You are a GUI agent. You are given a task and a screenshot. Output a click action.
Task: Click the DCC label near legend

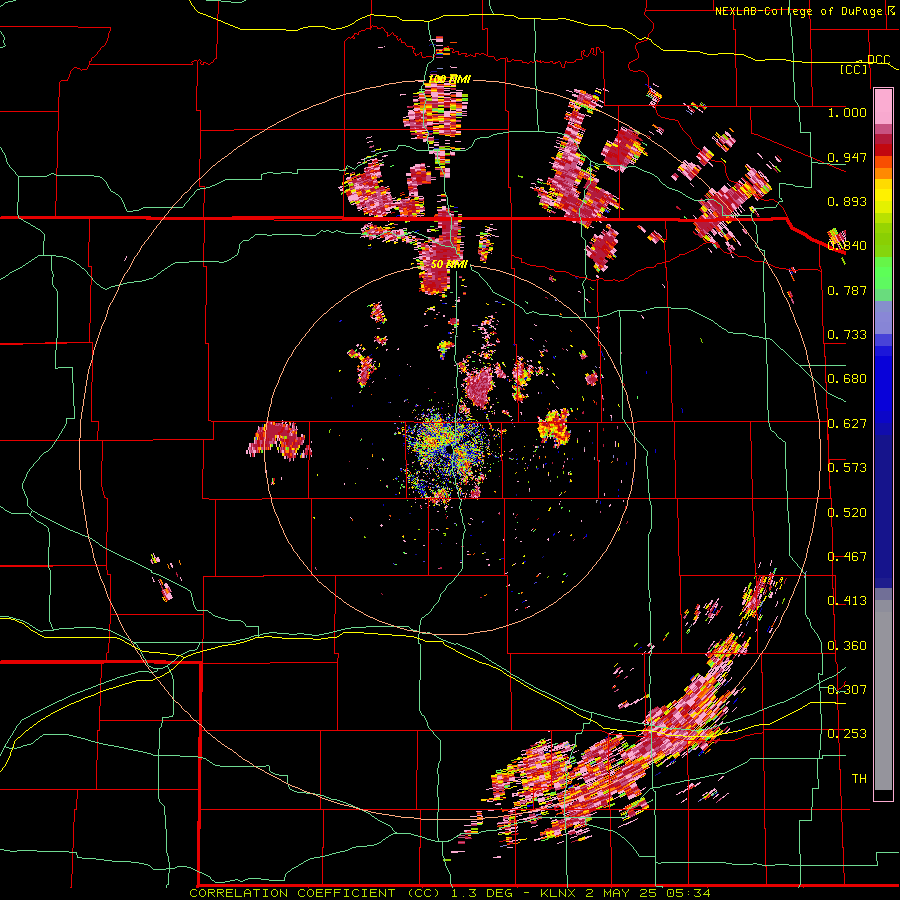tap(878, 60)
